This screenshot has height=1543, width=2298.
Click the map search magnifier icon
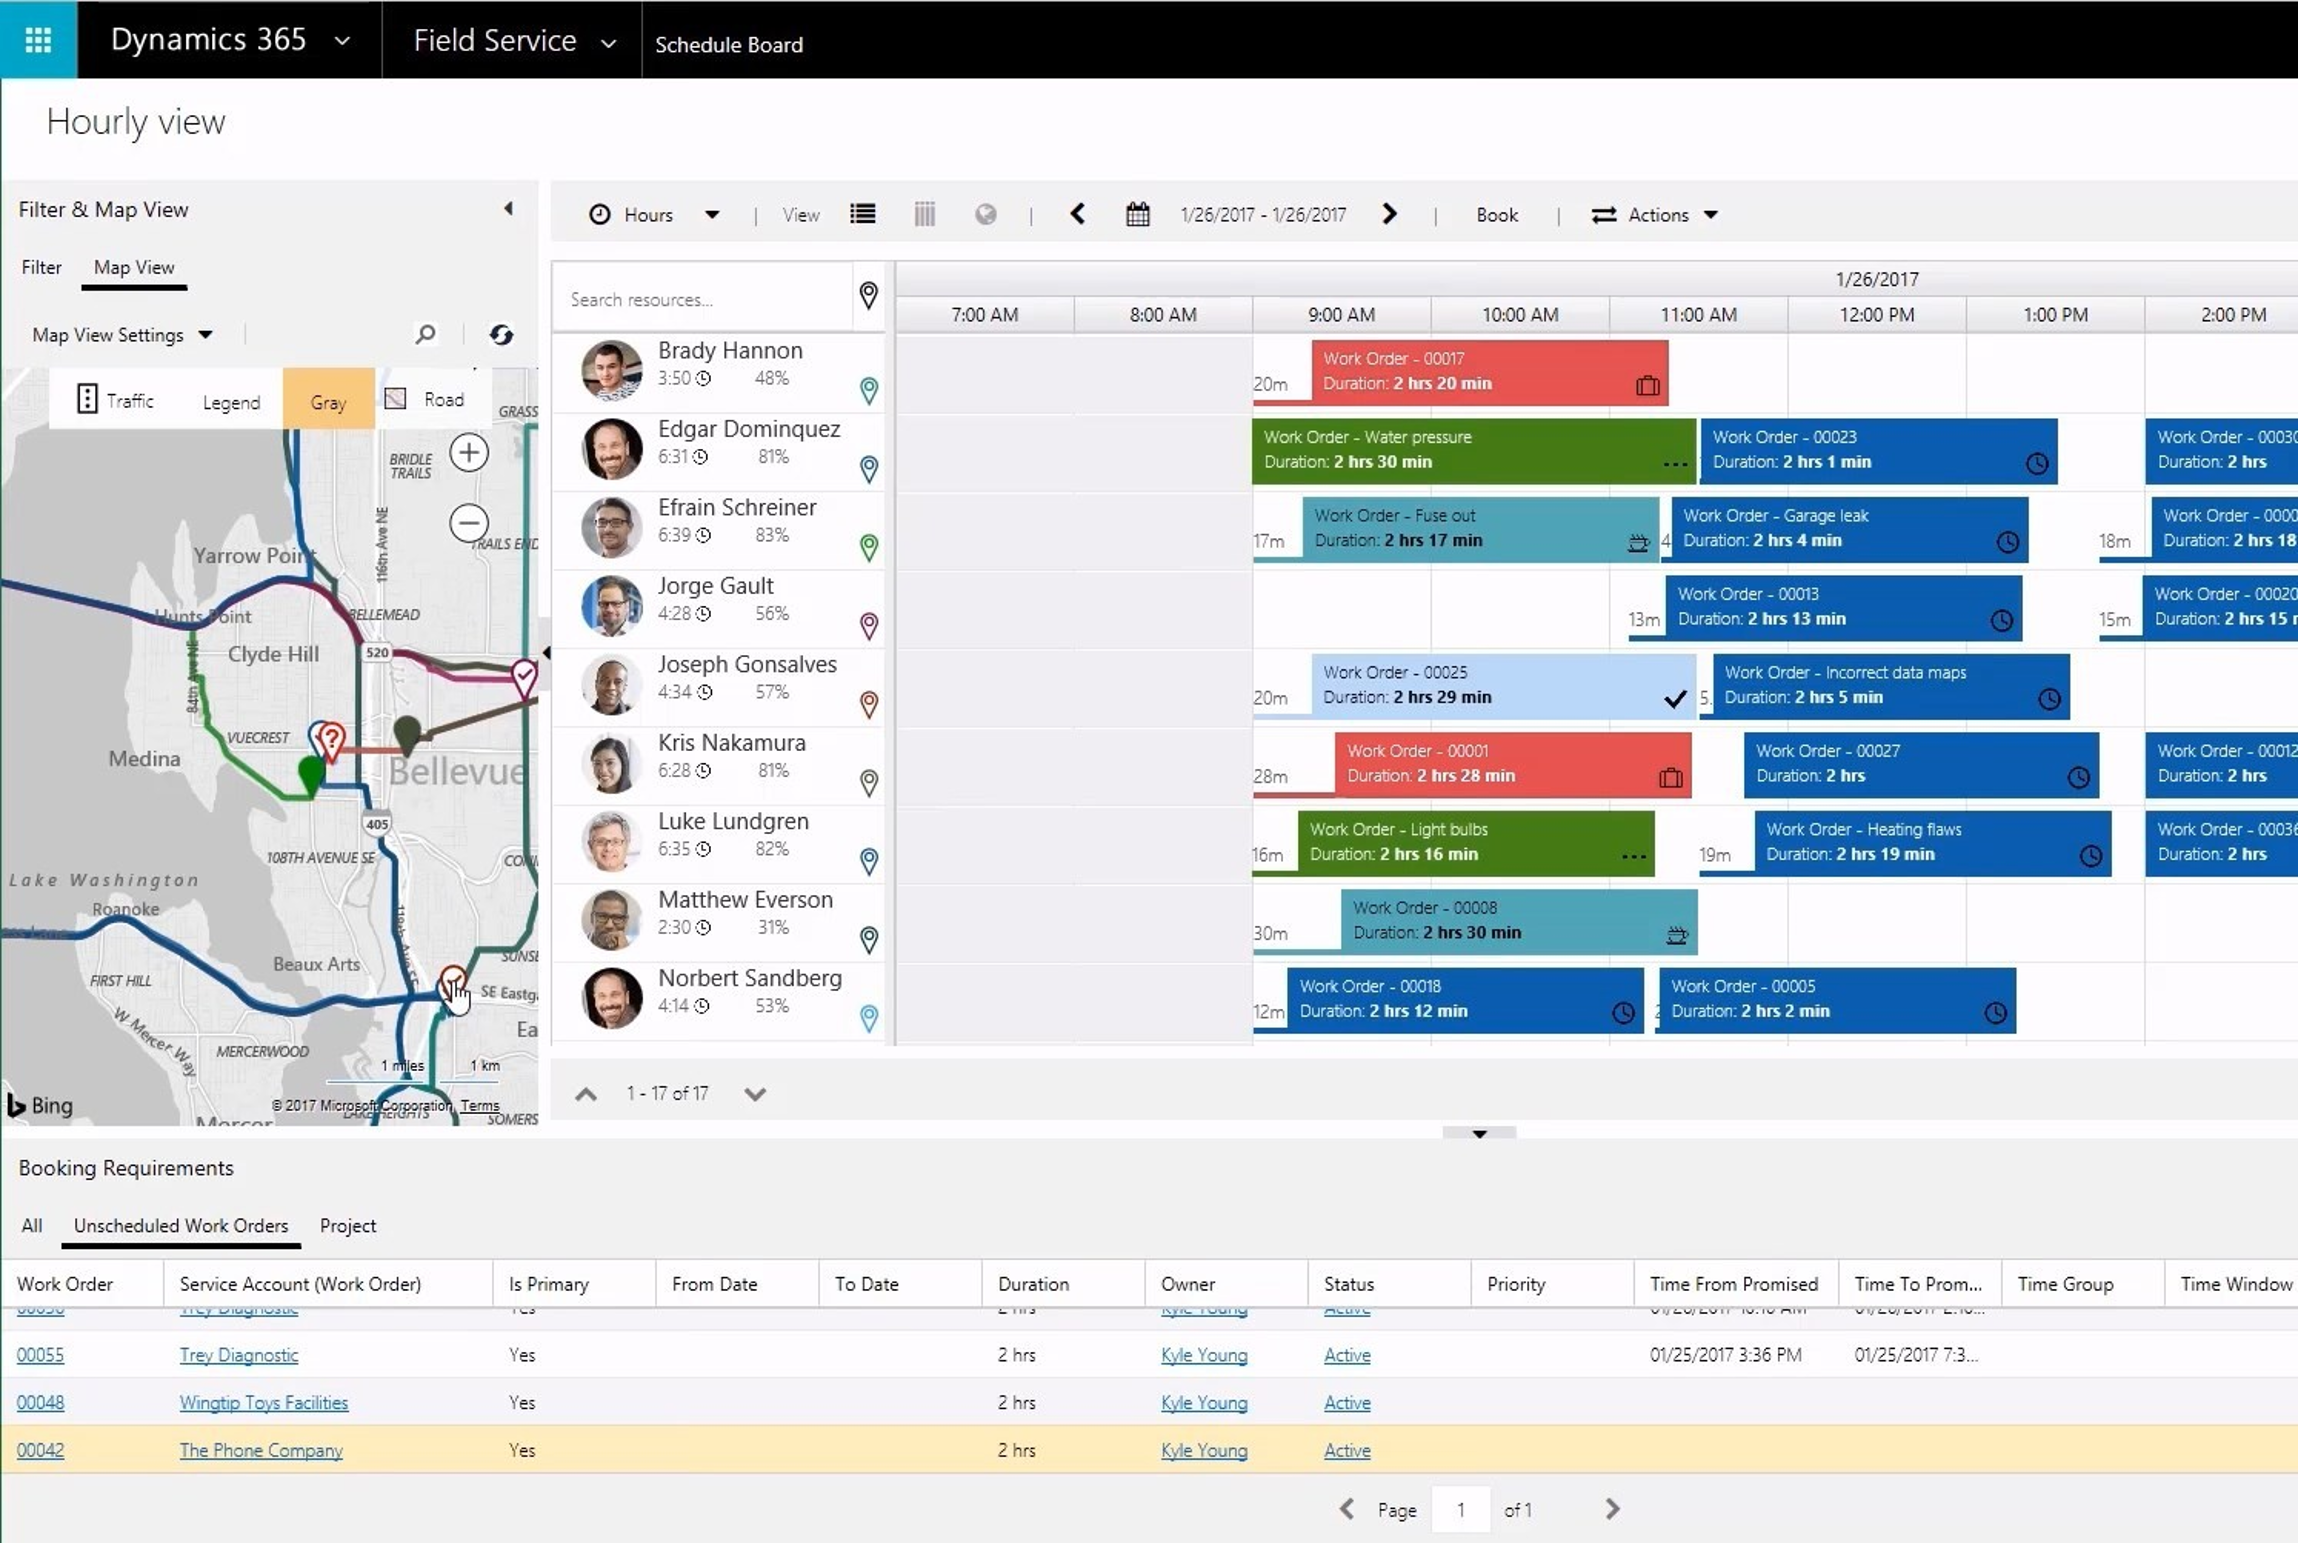[425, 334]
